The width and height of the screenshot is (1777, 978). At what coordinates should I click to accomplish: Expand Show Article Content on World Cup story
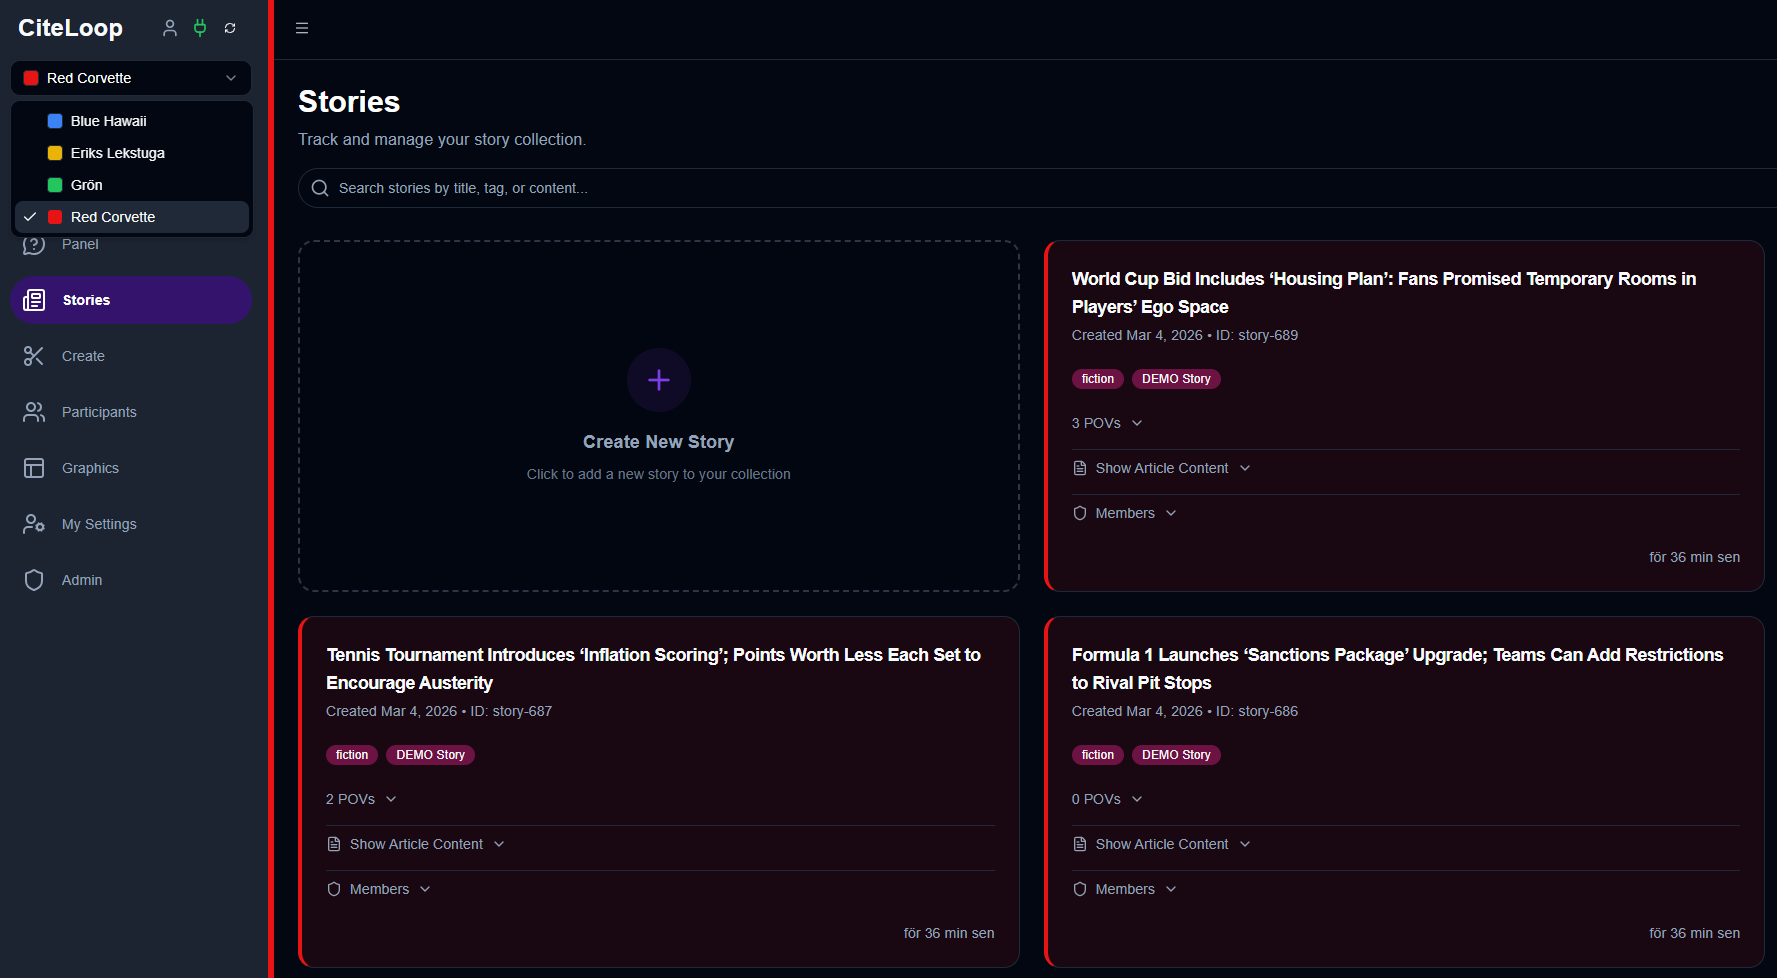1162,468
